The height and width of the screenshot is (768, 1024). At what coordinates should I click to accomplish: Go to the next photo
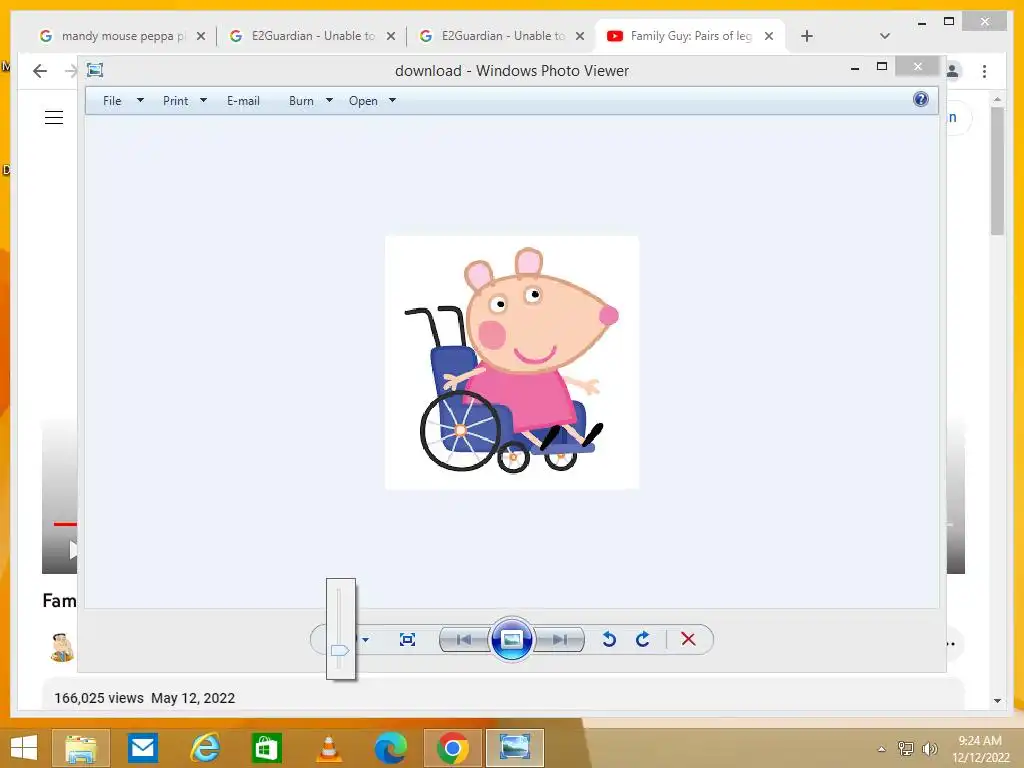(x=559, y=639)
